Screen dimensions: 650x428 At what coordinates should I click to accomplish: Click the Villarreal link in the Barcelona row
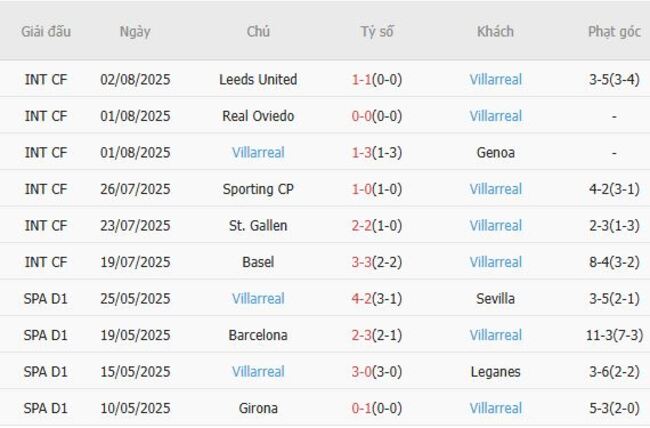tap(495, 335)
